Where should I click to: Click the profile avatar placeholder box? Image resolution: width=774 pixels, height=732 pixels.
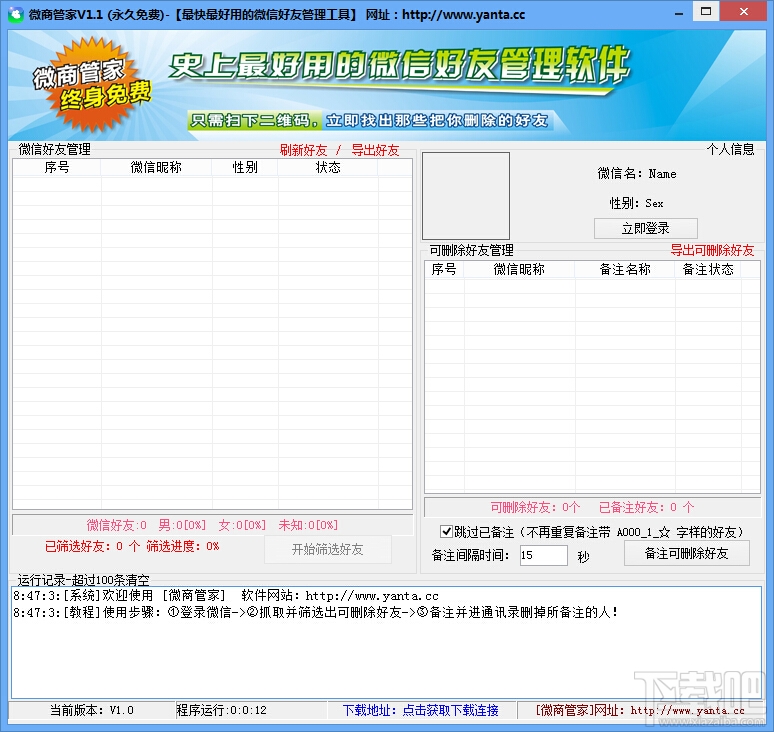tap(466, 196)
